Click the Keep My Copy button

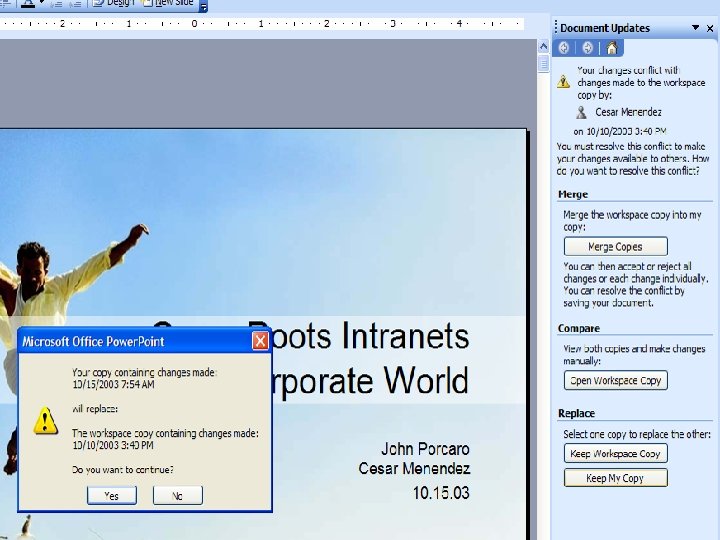[615, 478]
